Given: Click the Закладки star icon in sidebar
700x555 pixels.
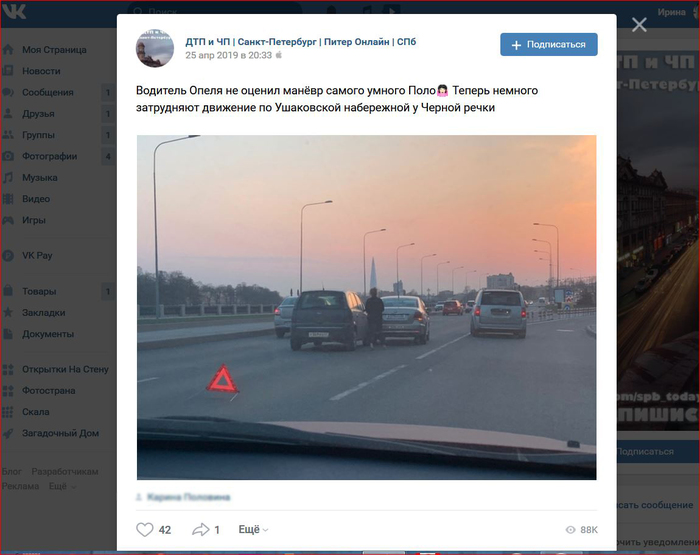Looking at the screenshot, I should [x=8, y=313].
